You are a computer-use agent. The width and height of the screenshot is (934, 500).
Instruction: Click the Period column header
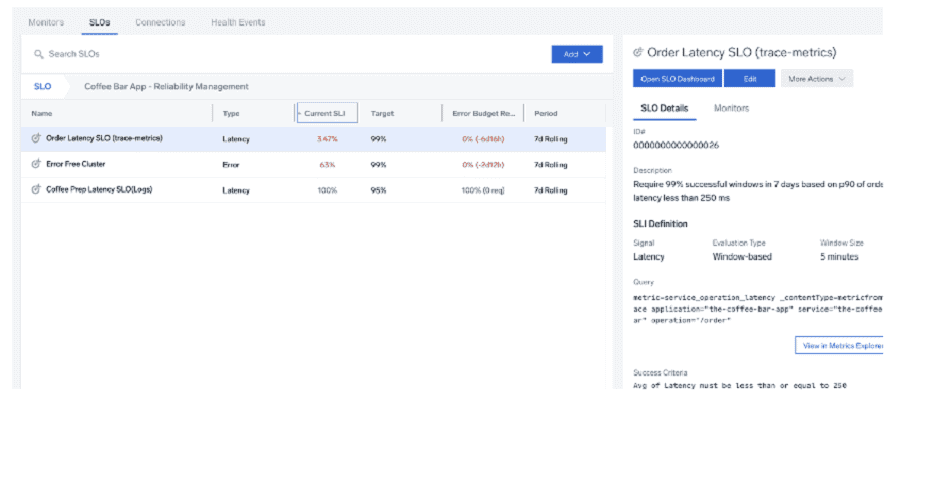pos(546,113)
